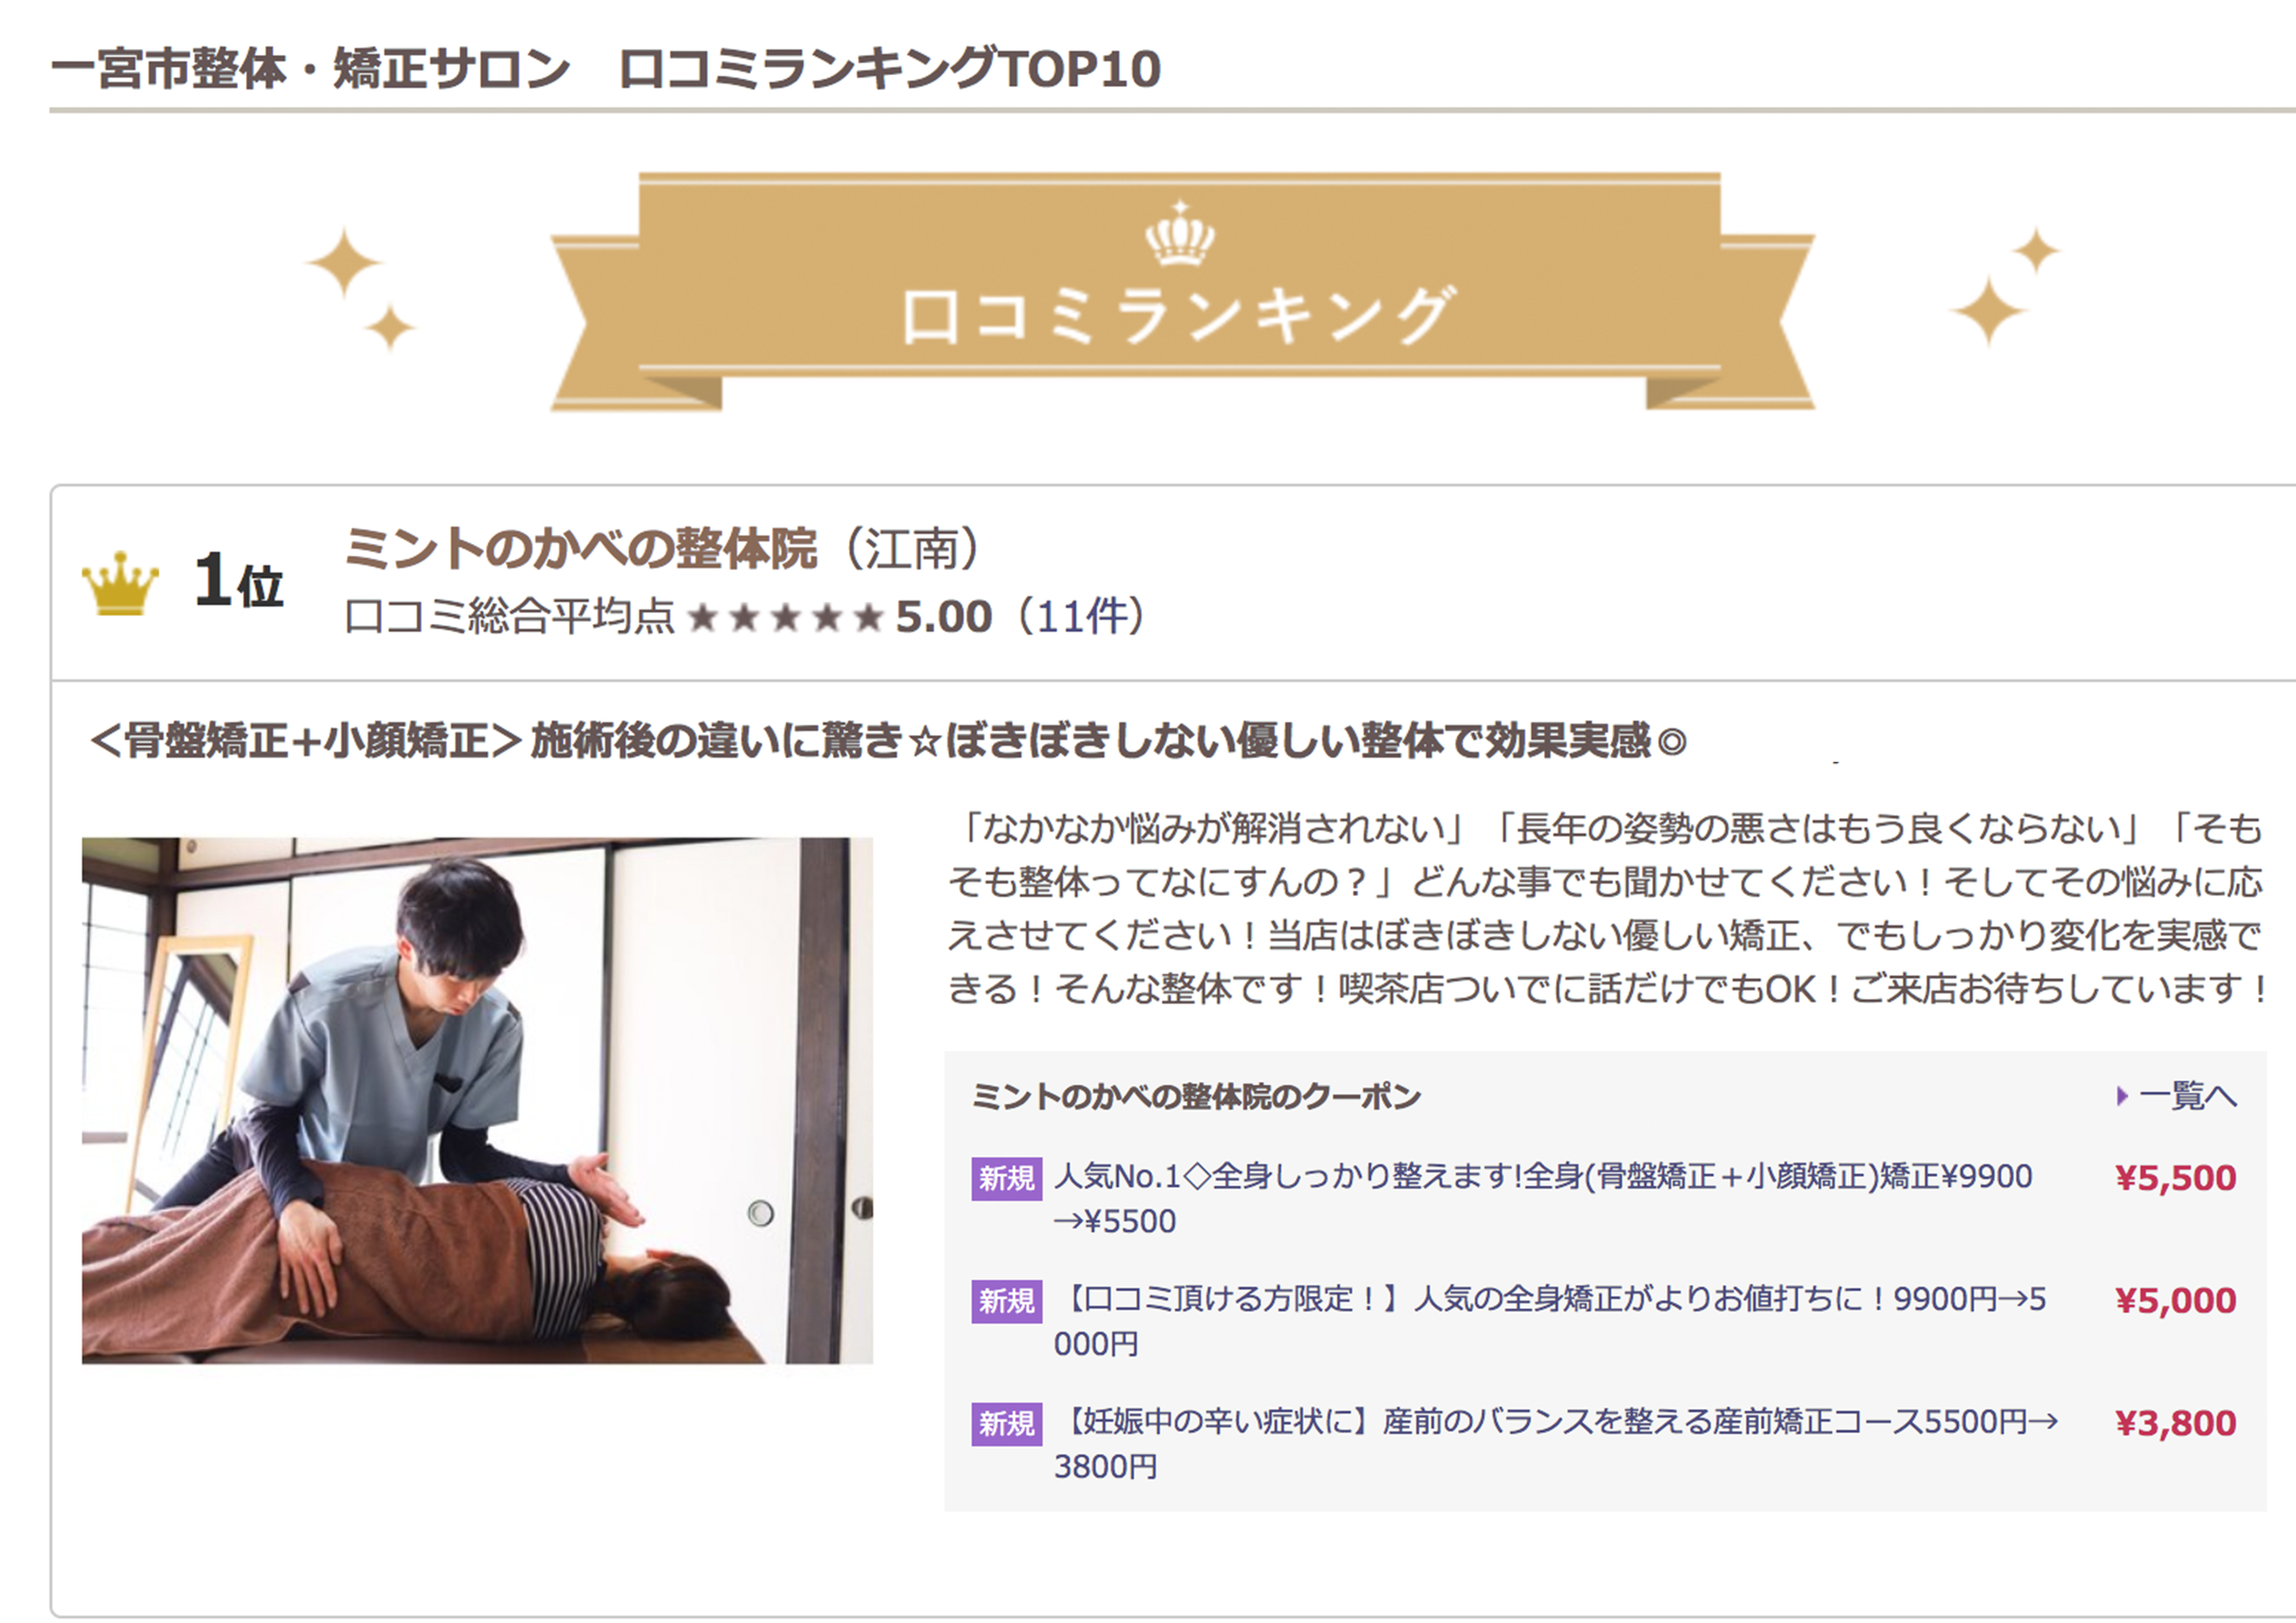
Task: Open the (11件) review count link
Action: 1079,617
